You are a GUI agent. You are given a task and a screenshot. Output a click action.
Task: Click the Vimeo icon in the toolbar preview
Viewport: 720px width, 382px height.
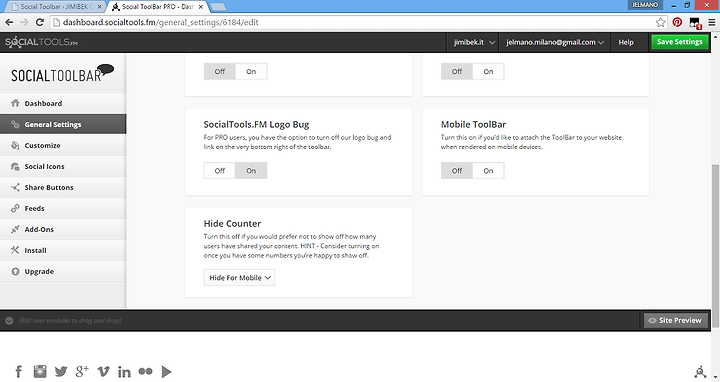click(103, 371)
